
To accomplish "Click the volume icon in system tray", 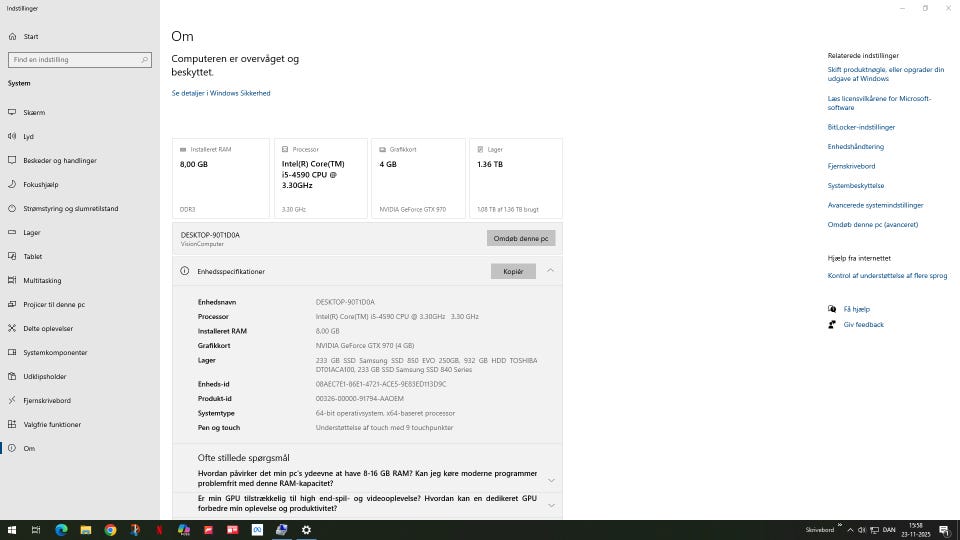I will click(861, 530).
